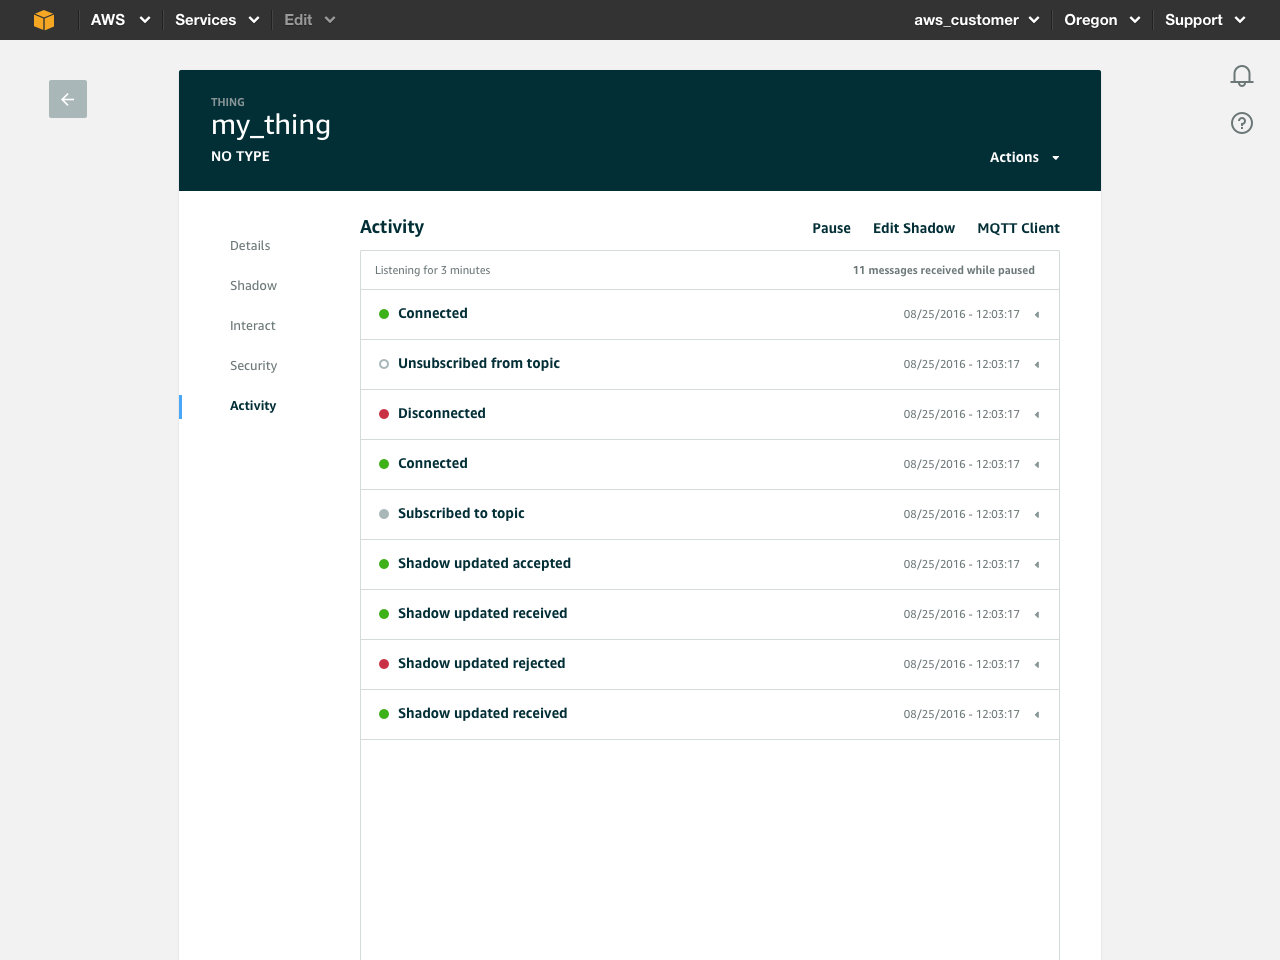This screenshot has height=960, width=1280.
Task: Open the Support menu
Action: click(1204, 20)
